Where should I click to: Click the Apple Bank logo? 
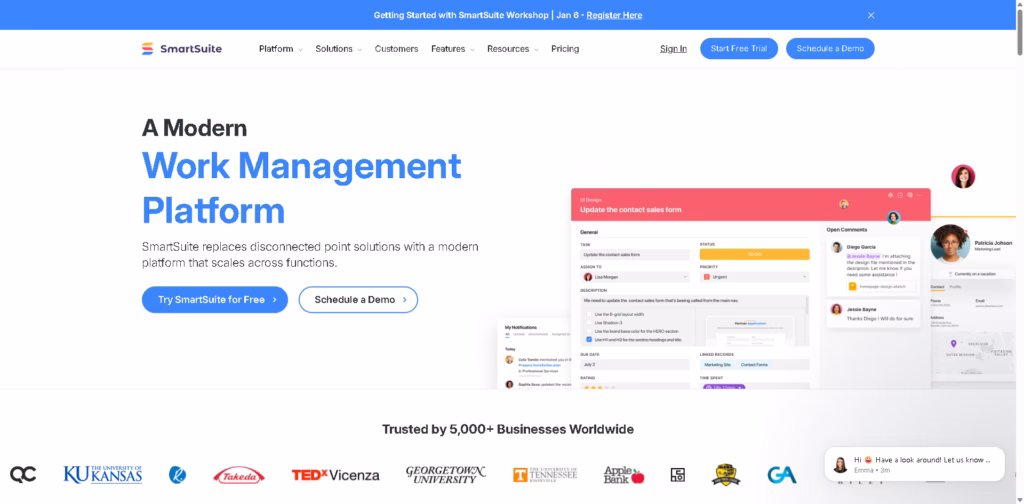(623, 475)
